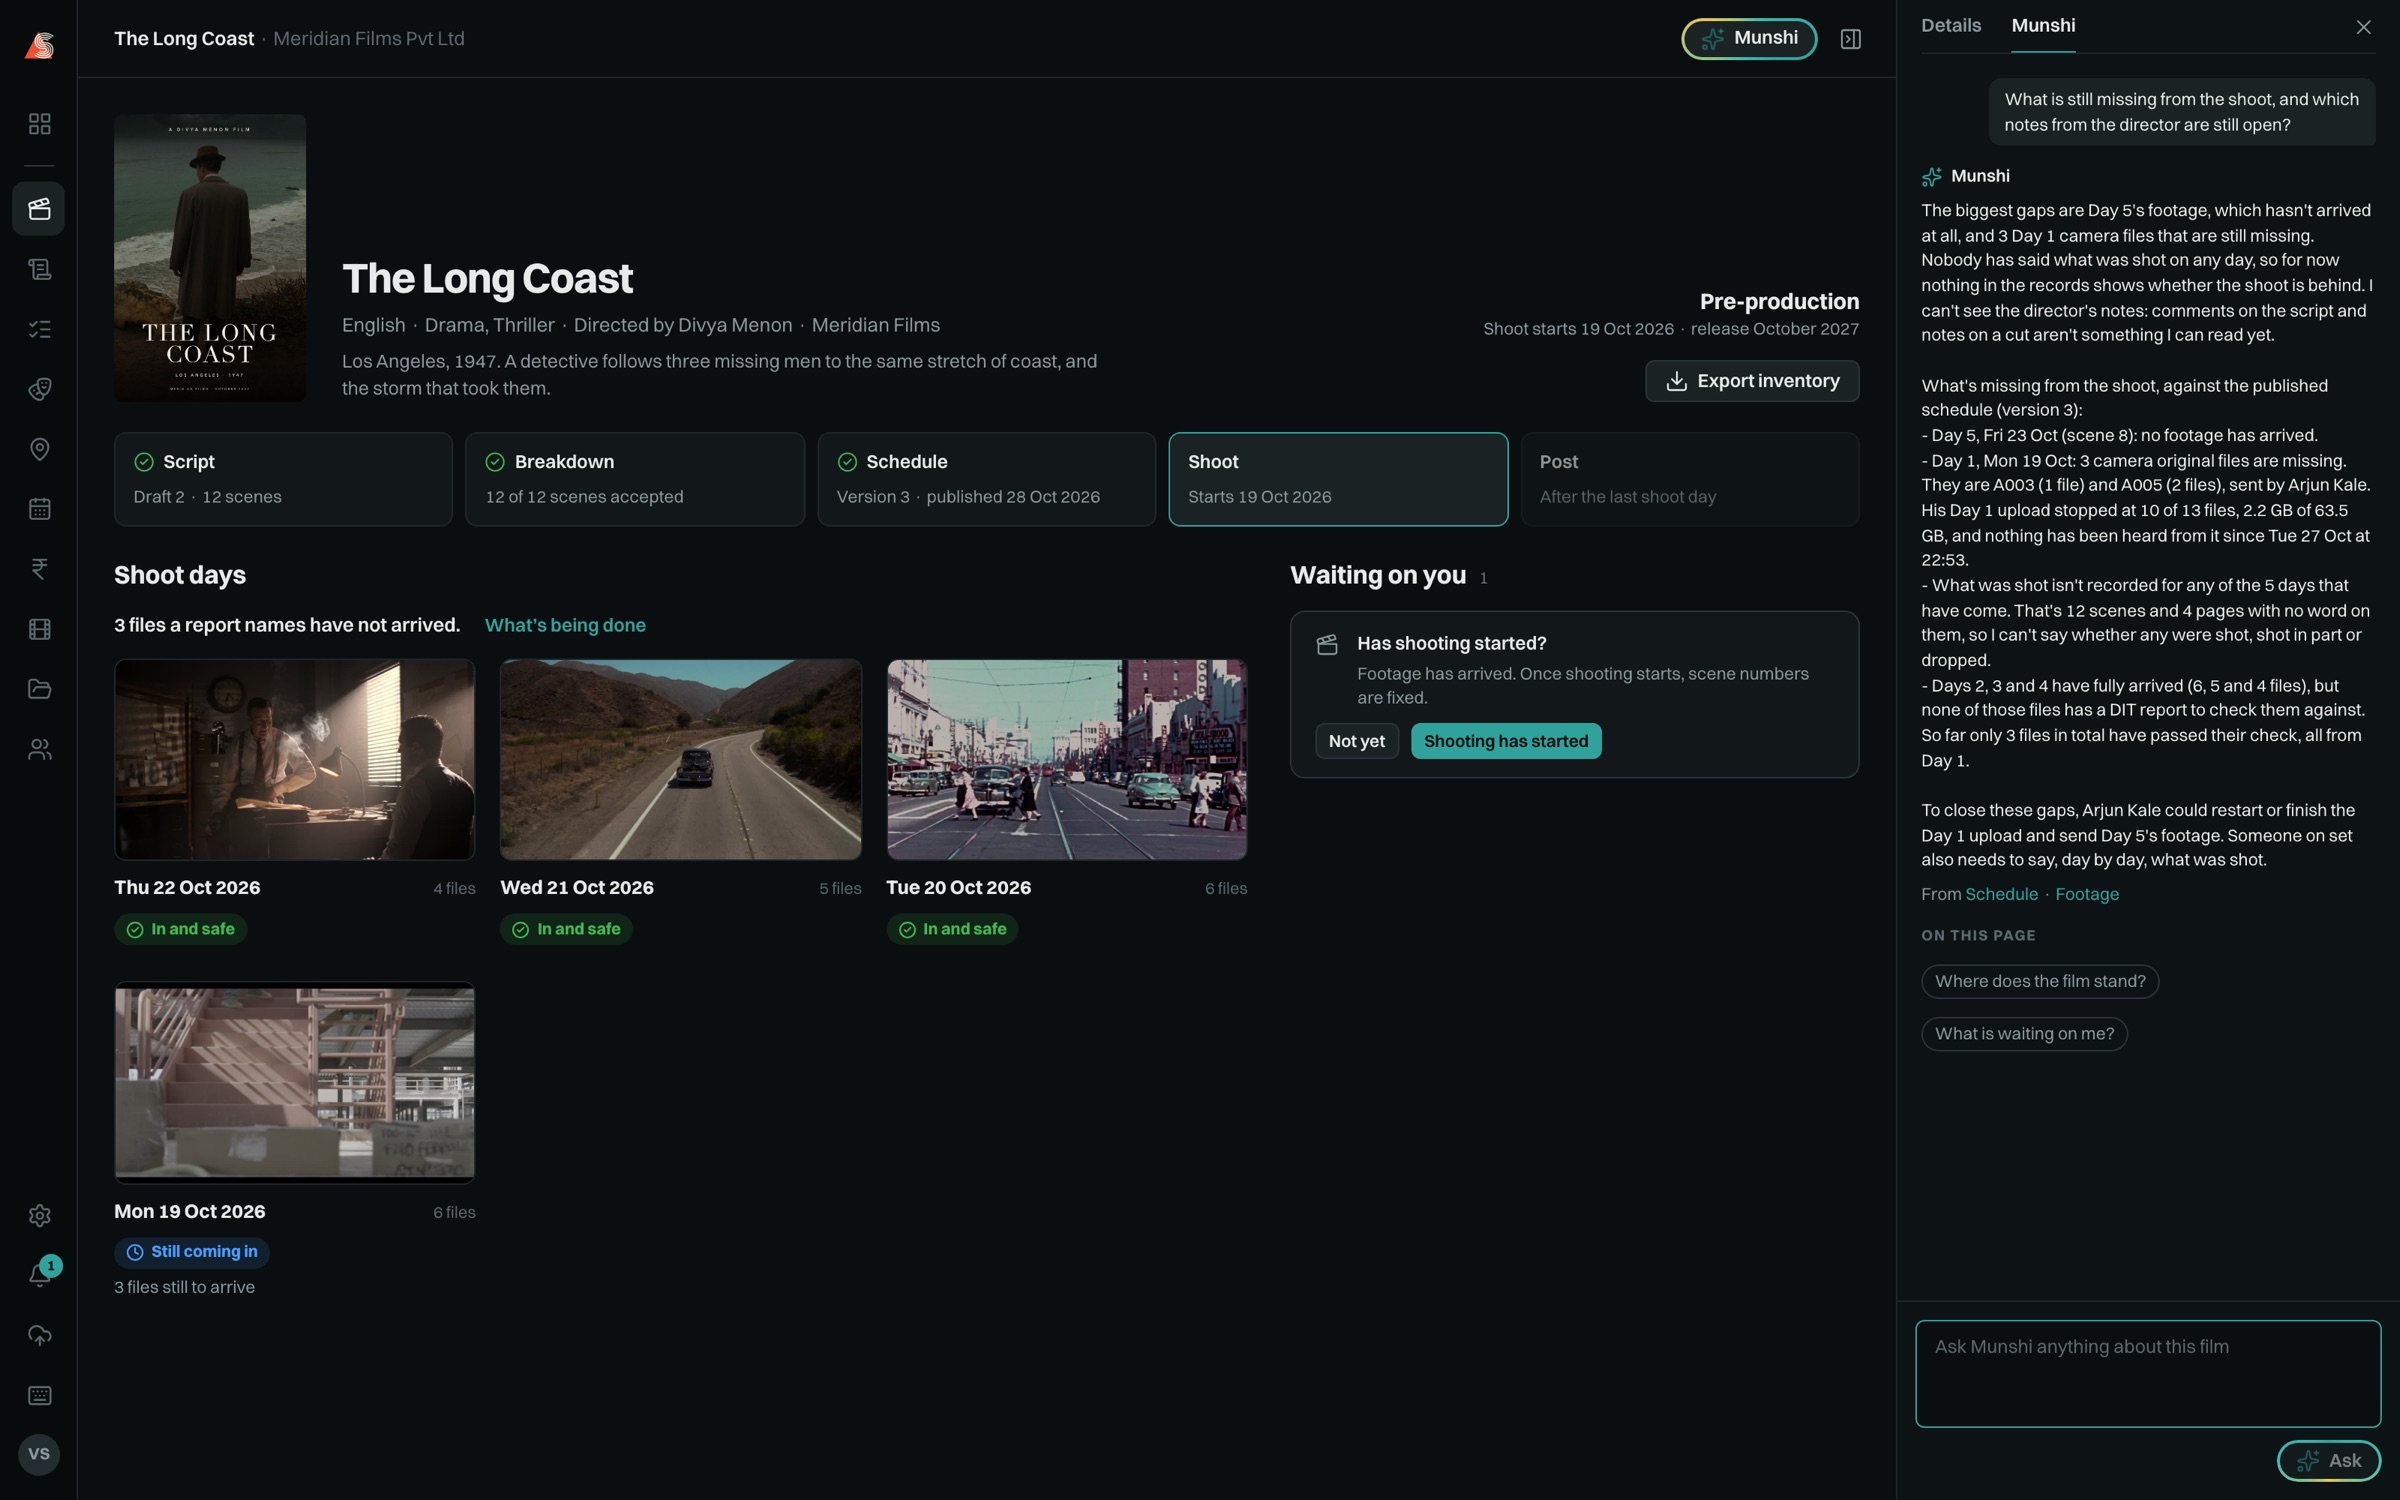The height and width of the screenshot is (1500, 2400).
Task: Open Tue 20 Oct 2026 street scene thumbnail
Action: 1067,759
